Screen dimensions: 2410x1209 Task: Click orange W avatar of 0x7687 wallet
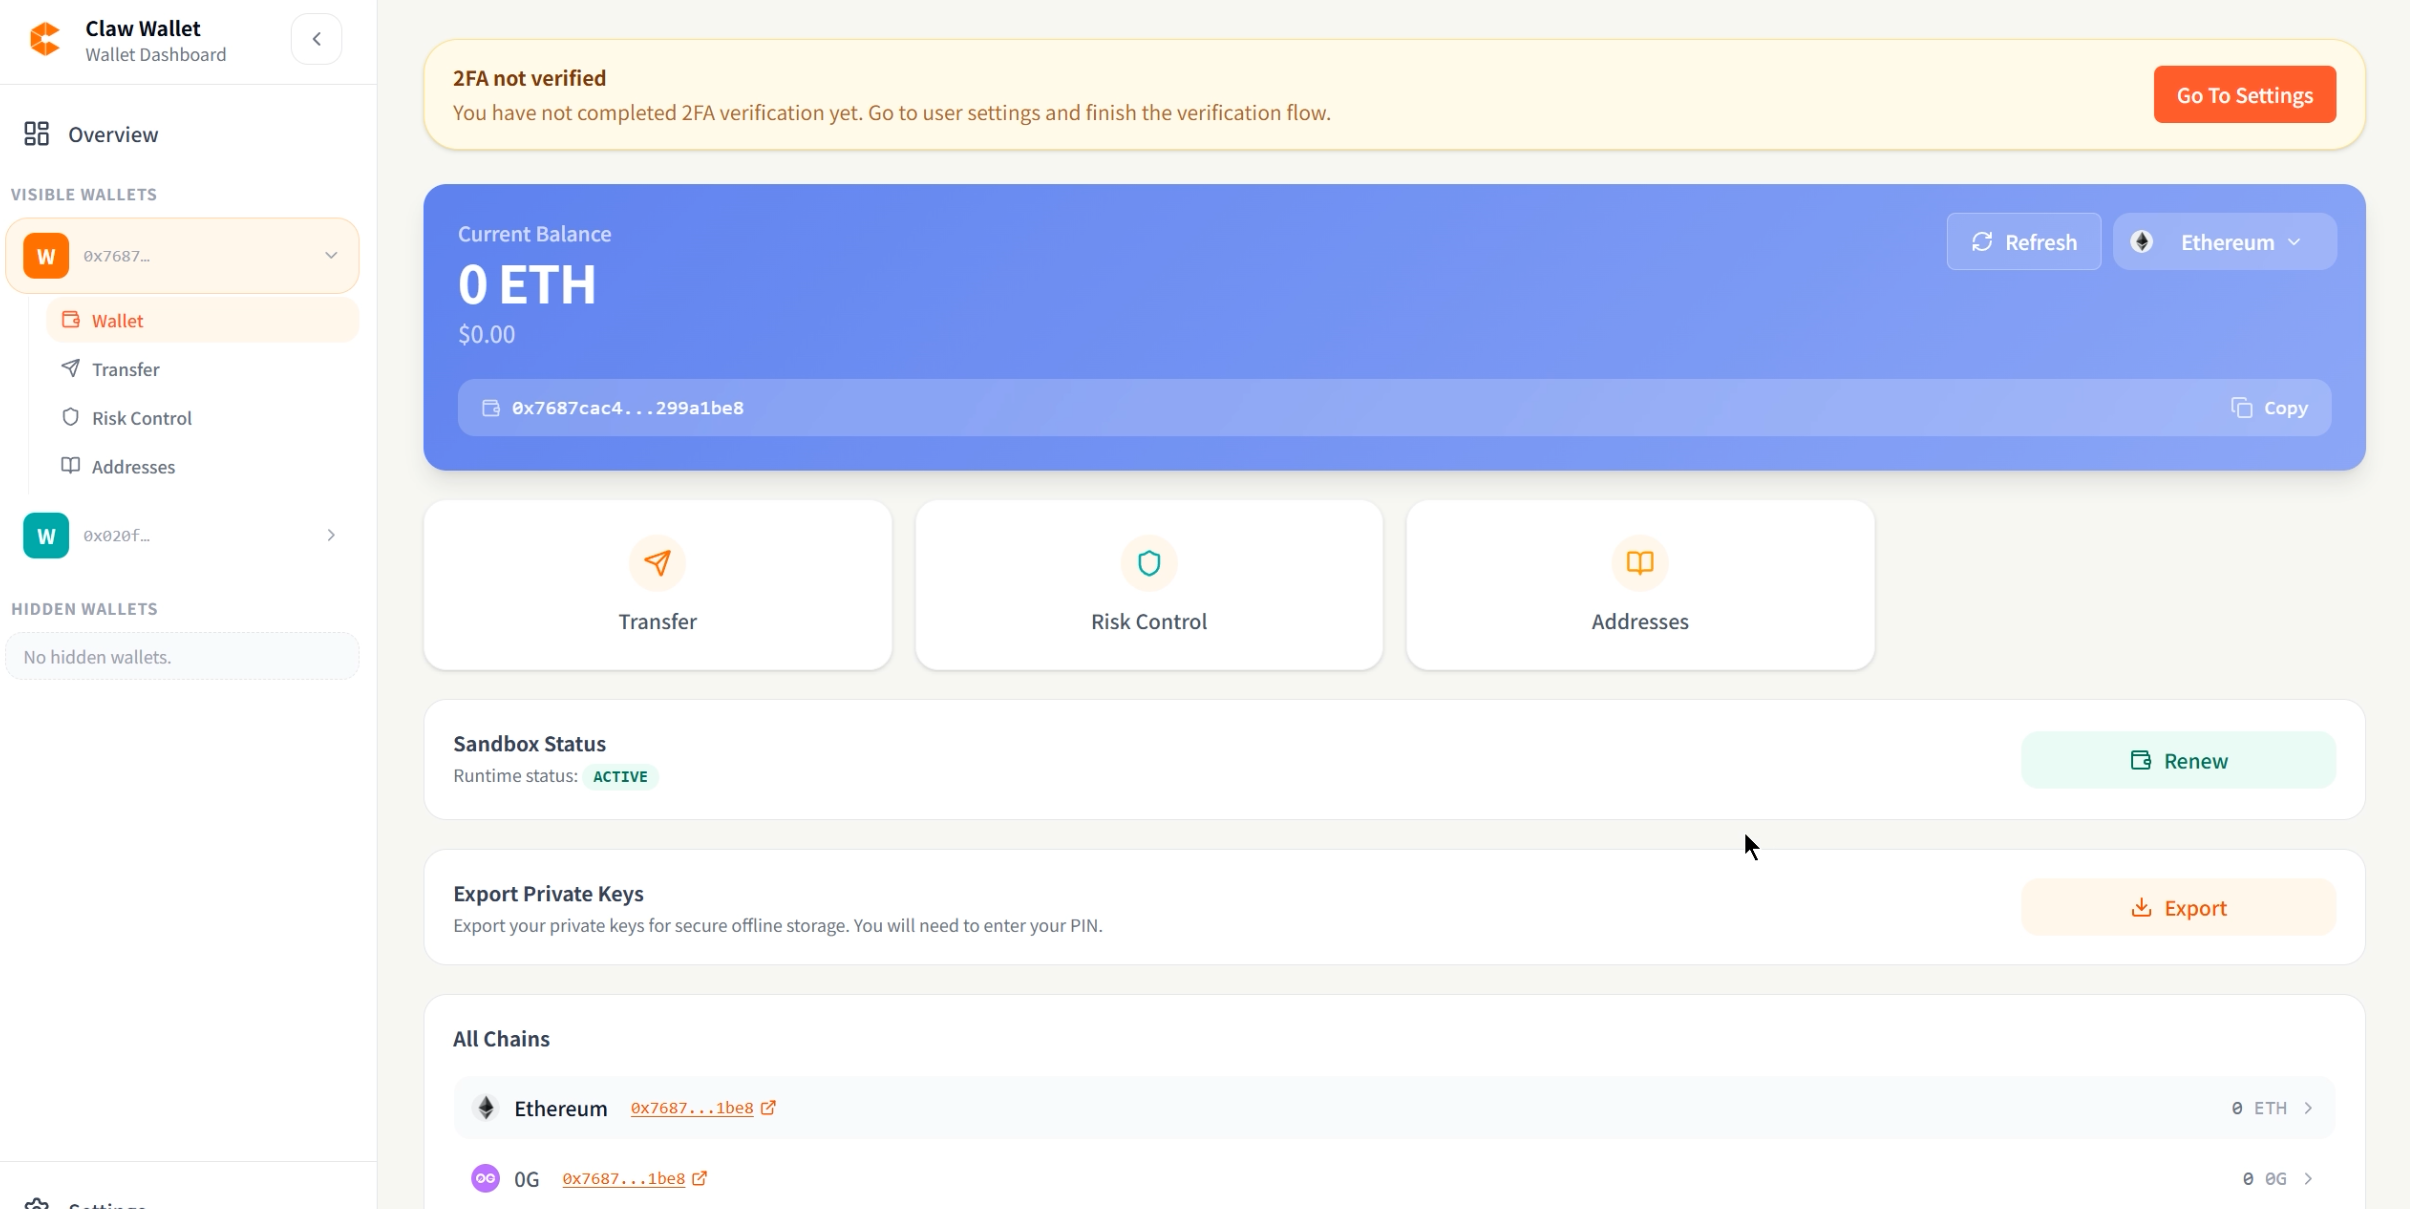tap(46, 256)
